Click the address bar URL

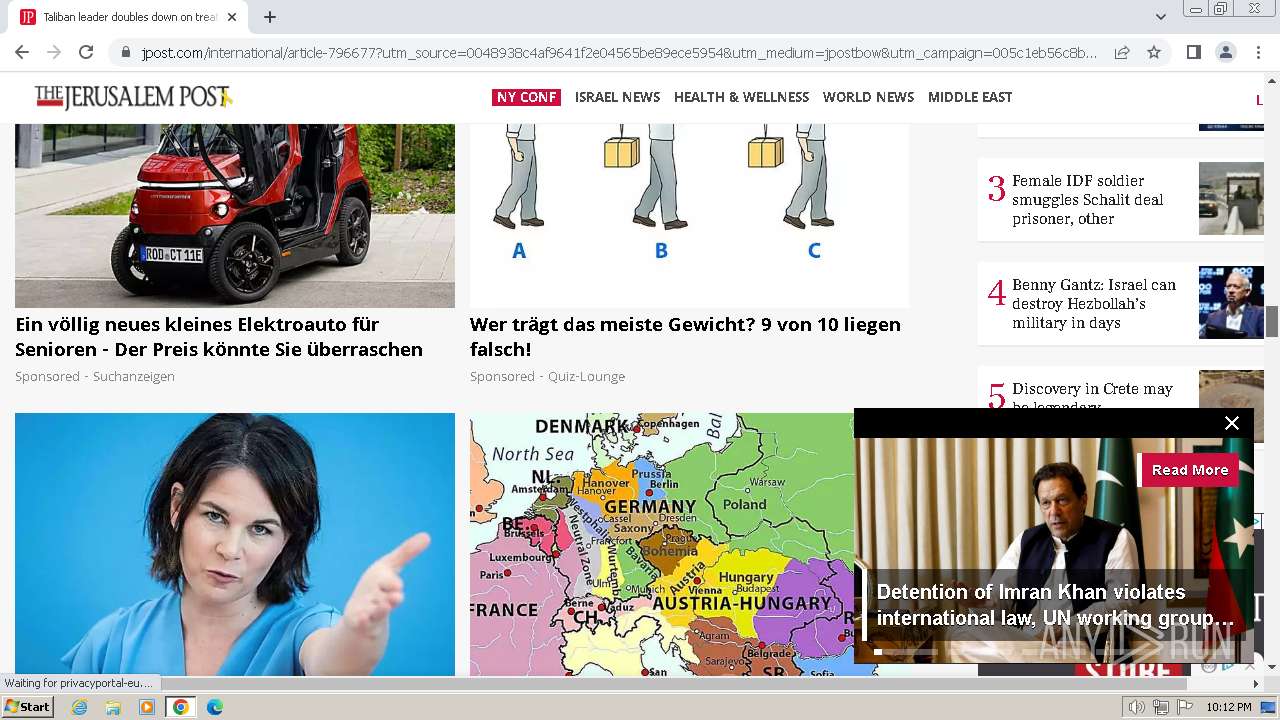click(x=618, y=53)
